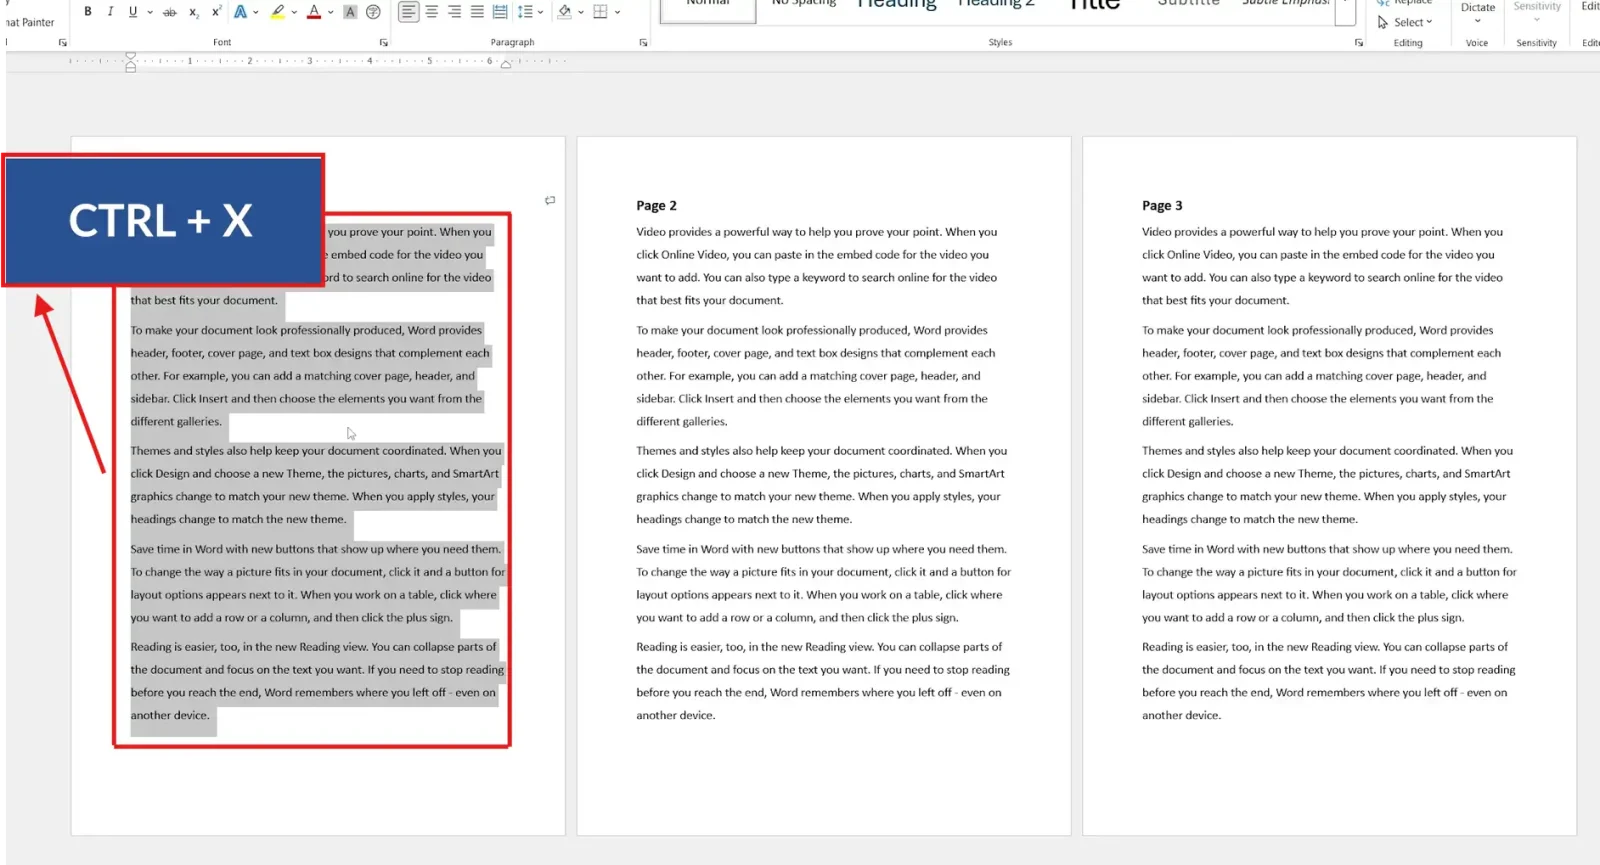This screenshot has height=865, width=1600.
Task: Toggle Subscript formatting
Action: tap(194, 12)
